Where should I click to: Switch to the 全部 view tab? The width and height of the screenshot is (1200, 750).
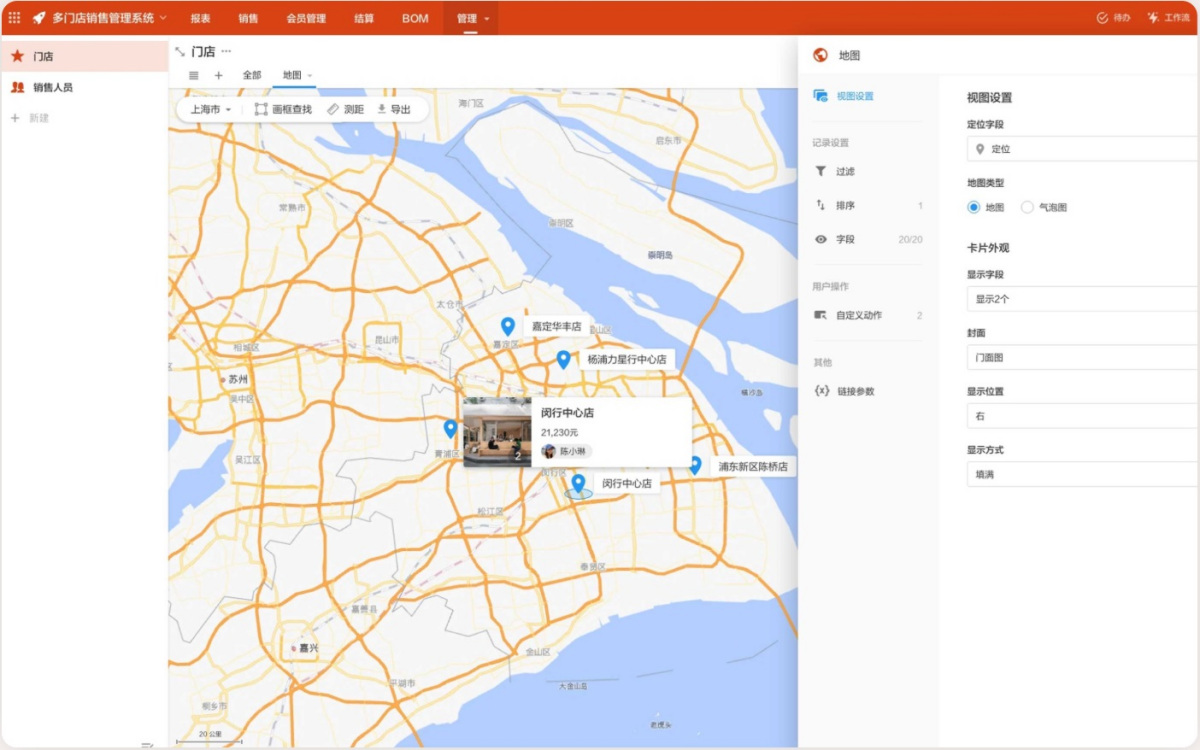pyautogui.click(x=252, y=75)
